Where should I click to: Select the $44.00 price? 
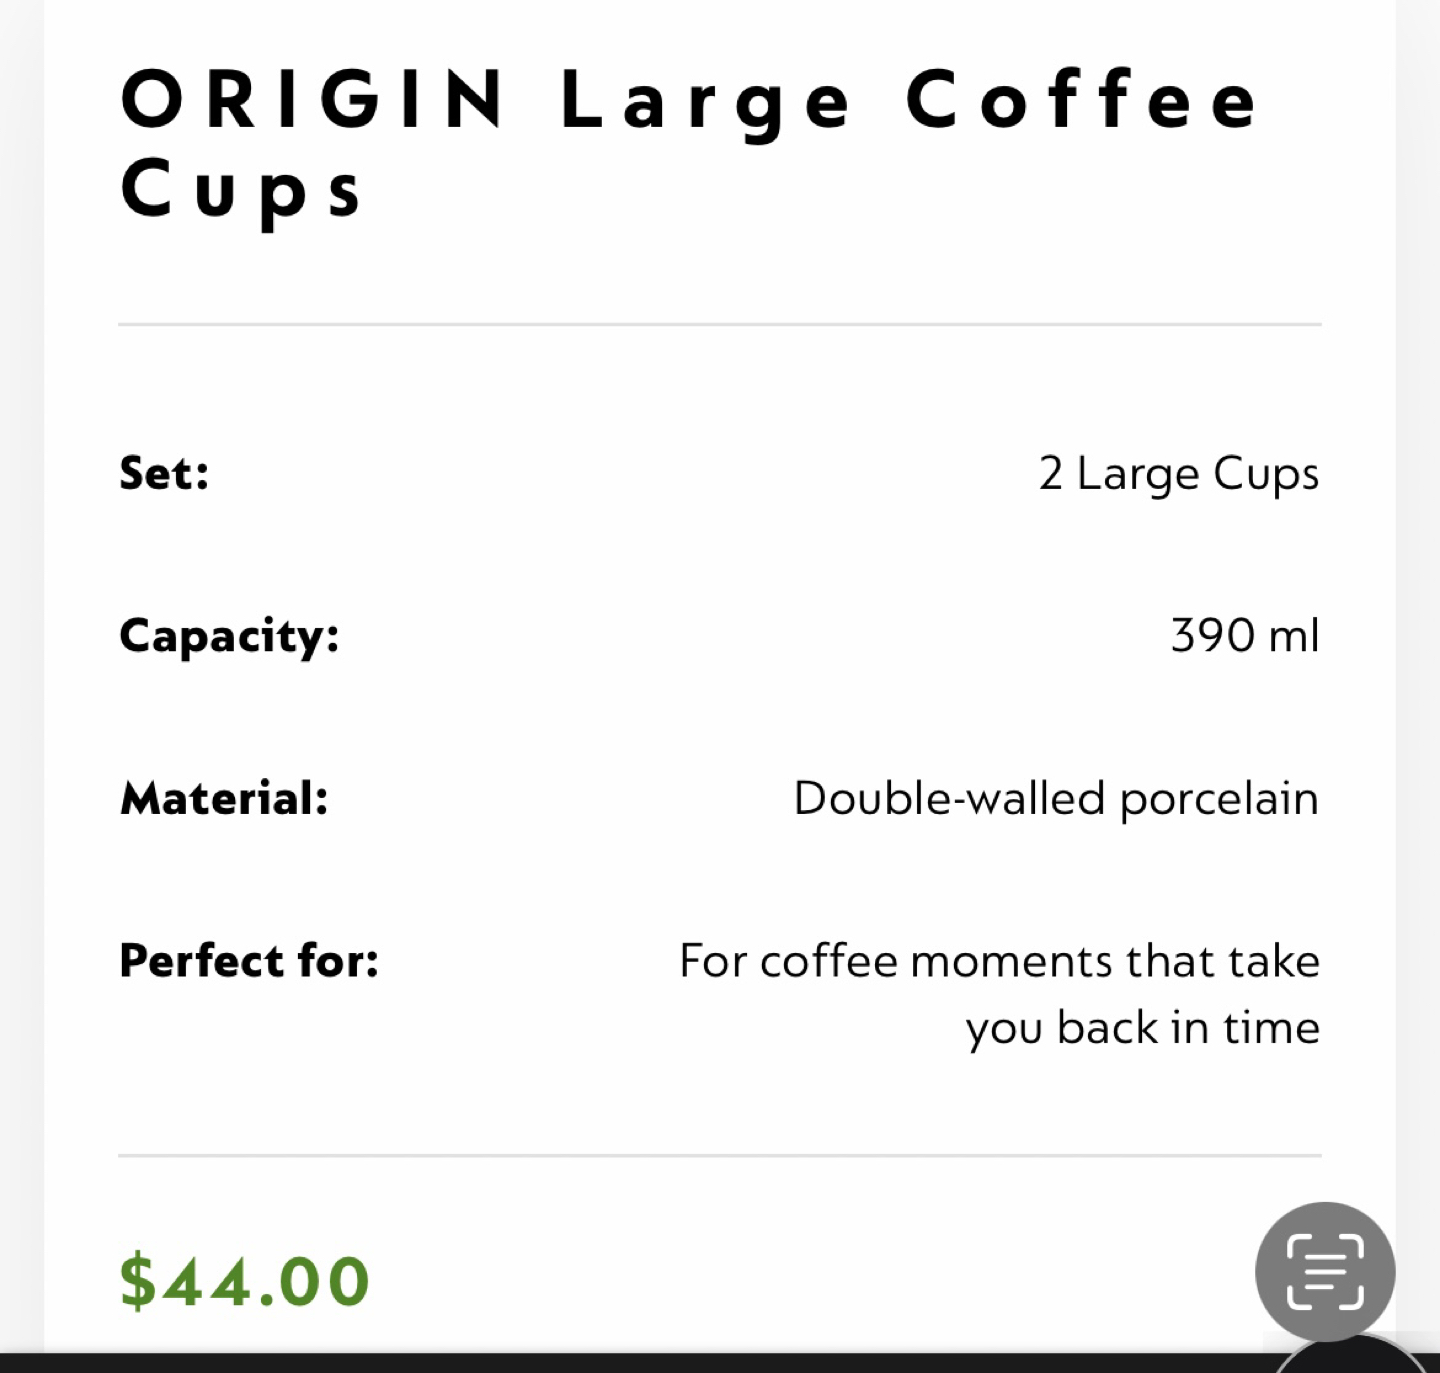tap(245, 1281)
